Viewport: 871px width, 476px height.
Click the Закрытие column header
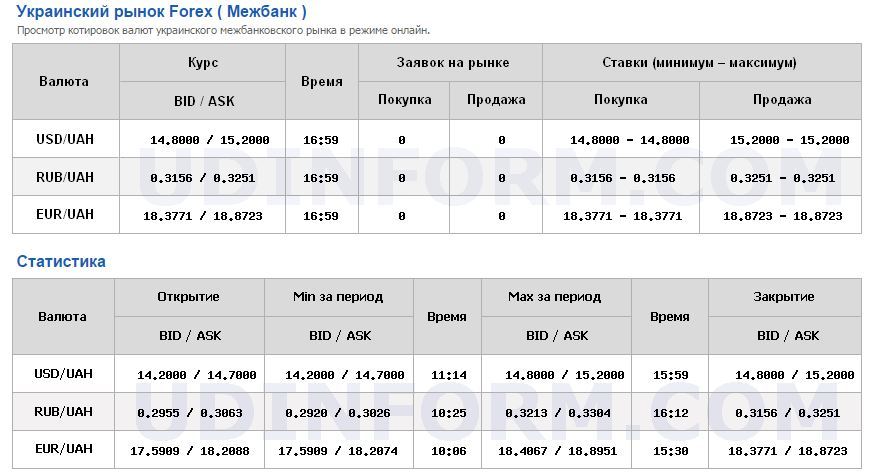[784, 297]
